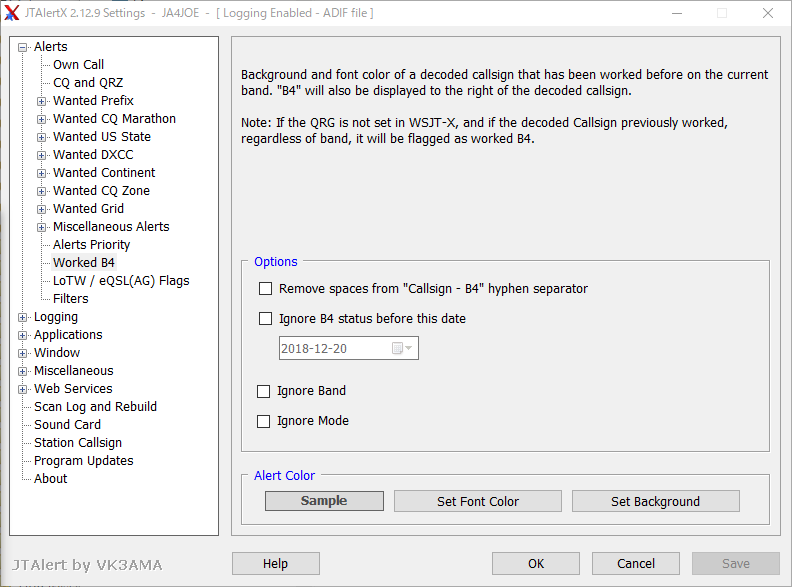Cancel the settings dialog
Viewport: 792px width, 587px height.
tap(636, 563)
